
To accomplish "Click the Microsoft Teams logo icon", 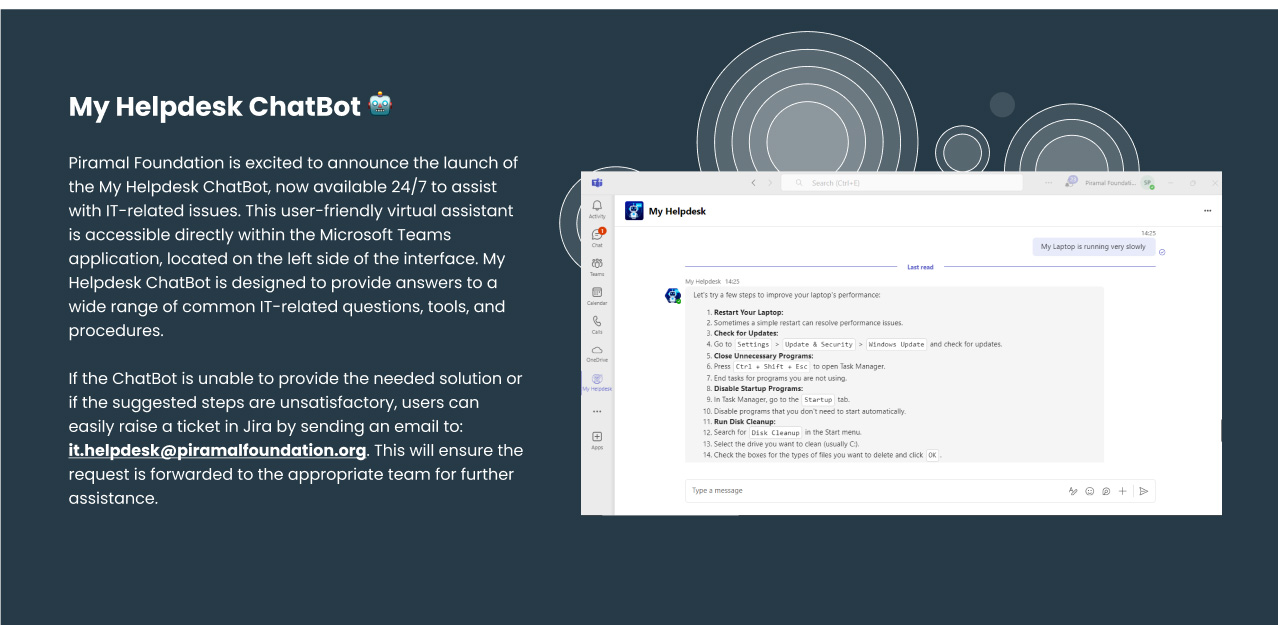I will (x=597, y=183).
